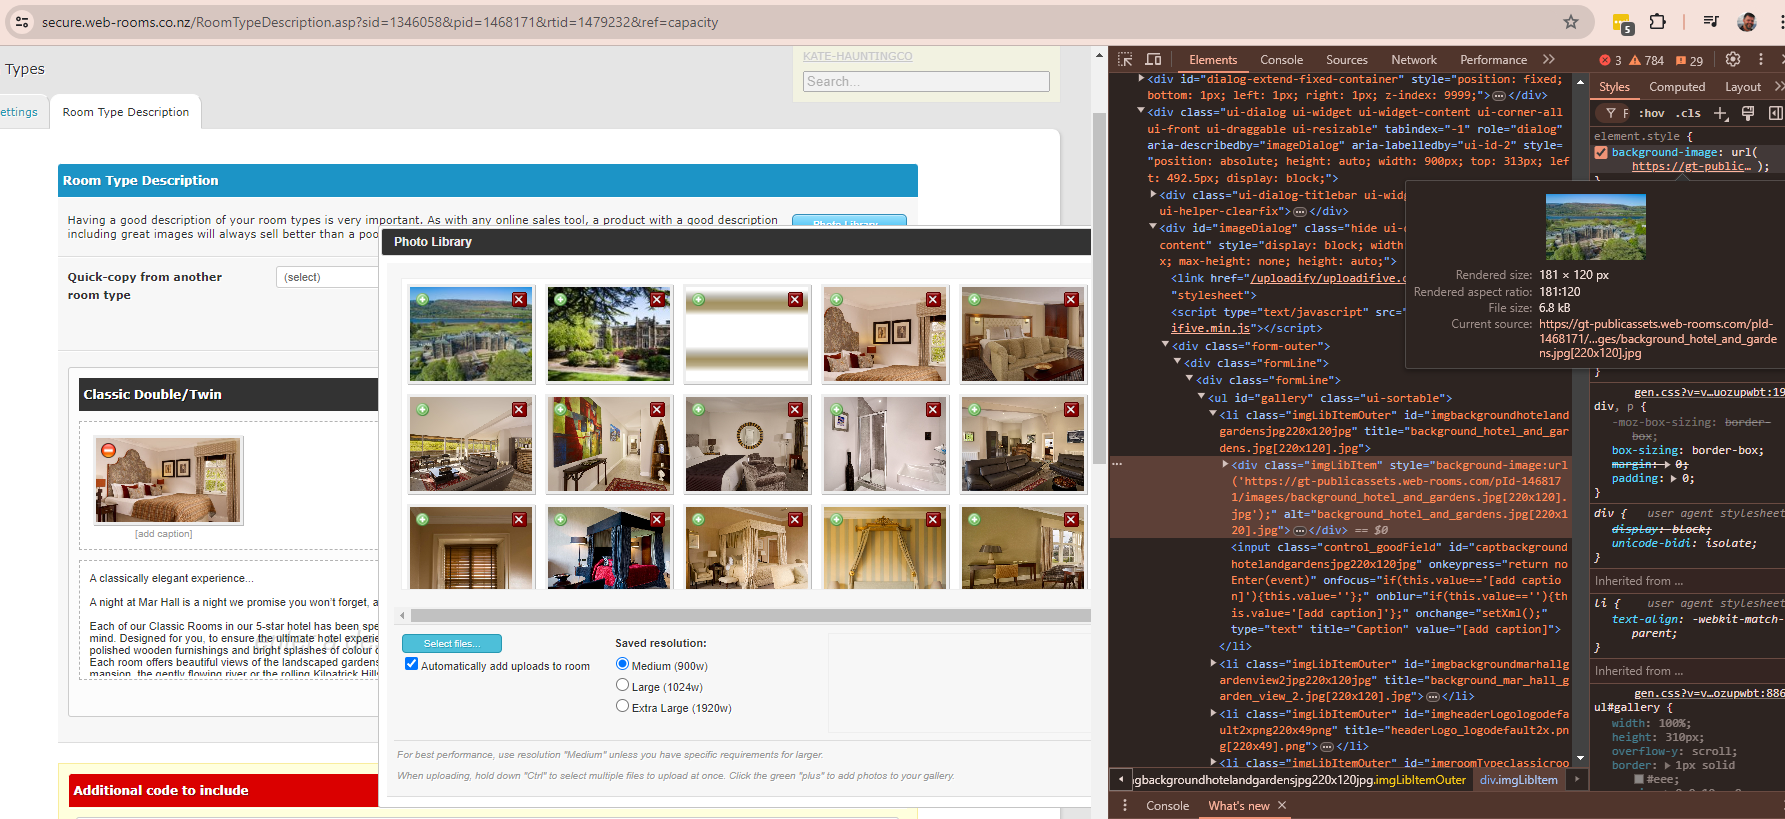Open DevTools settings gear
Image resolution: width=1785 pixels, height=819 pixels.
pyautogui.click(x=1733, y=60)
